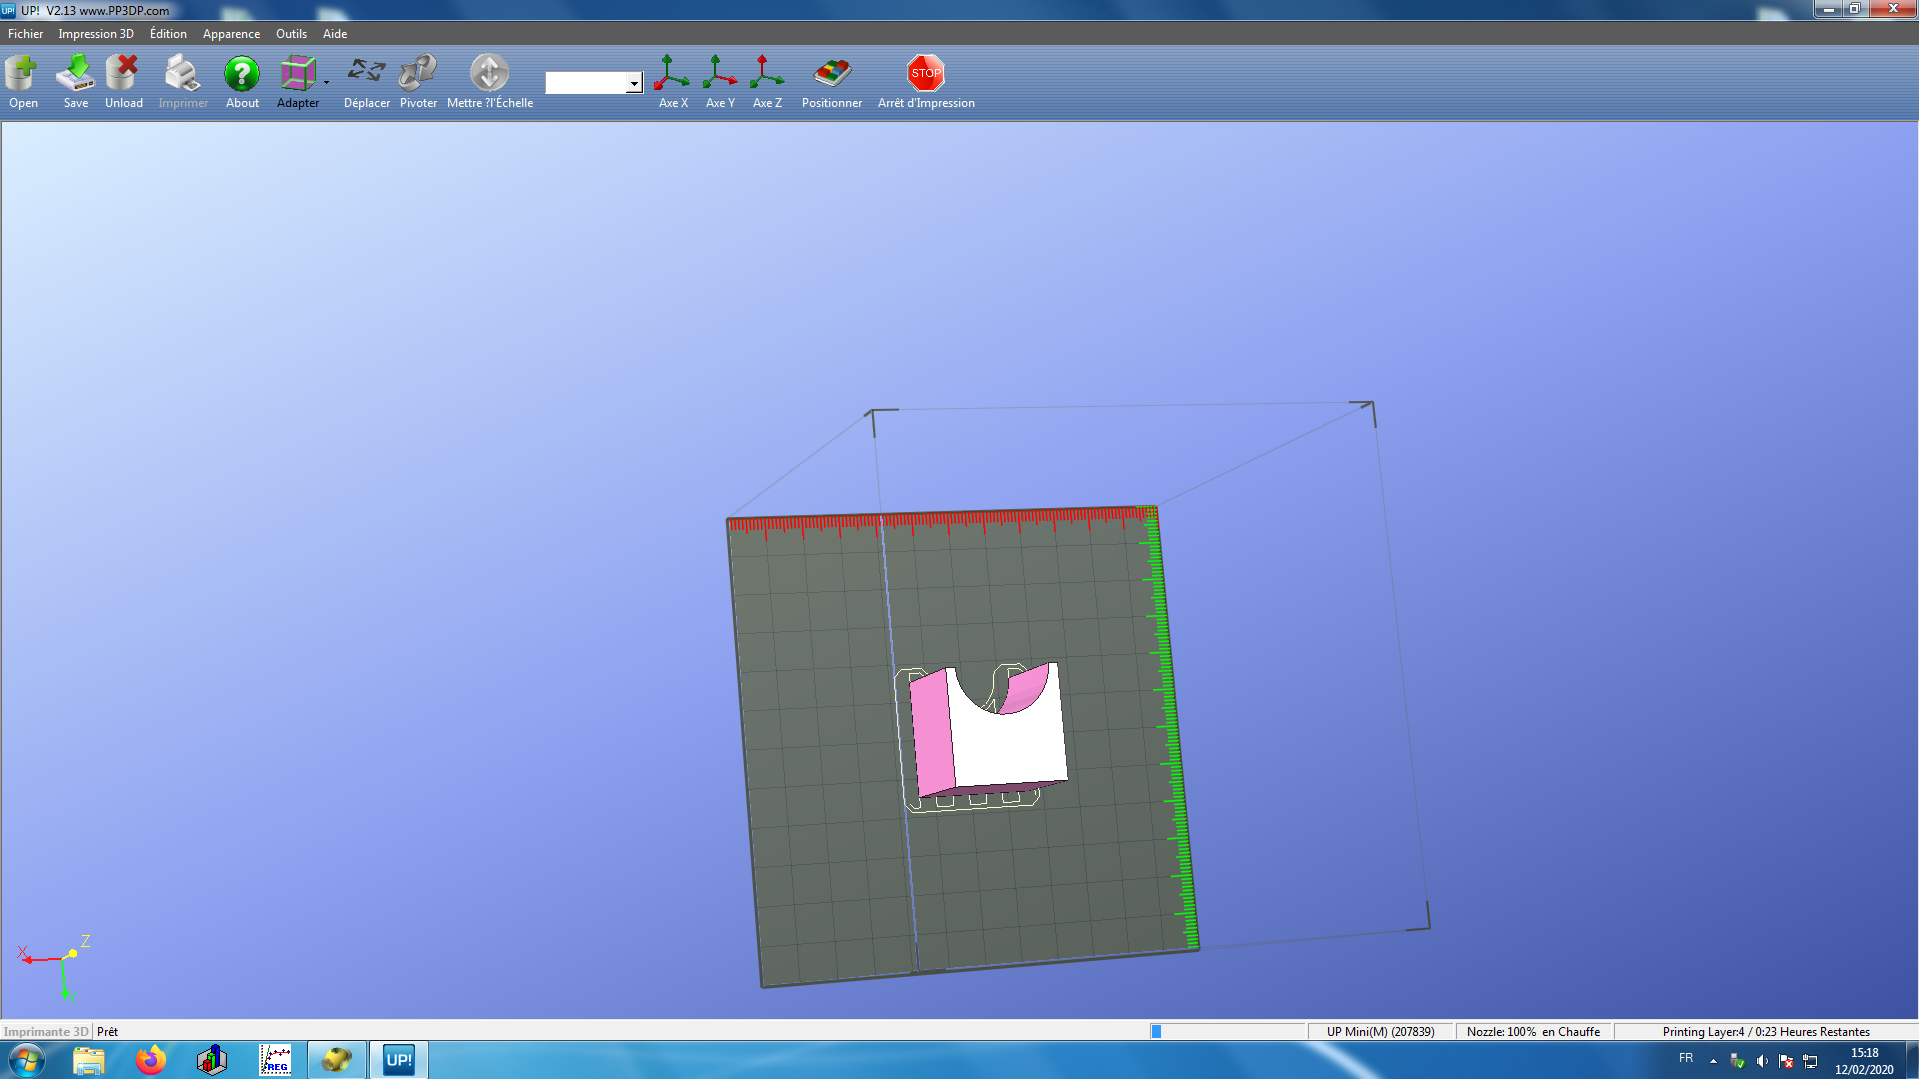Unload the current model
The image size is (1919, 1079).
[x=123, y=75]
